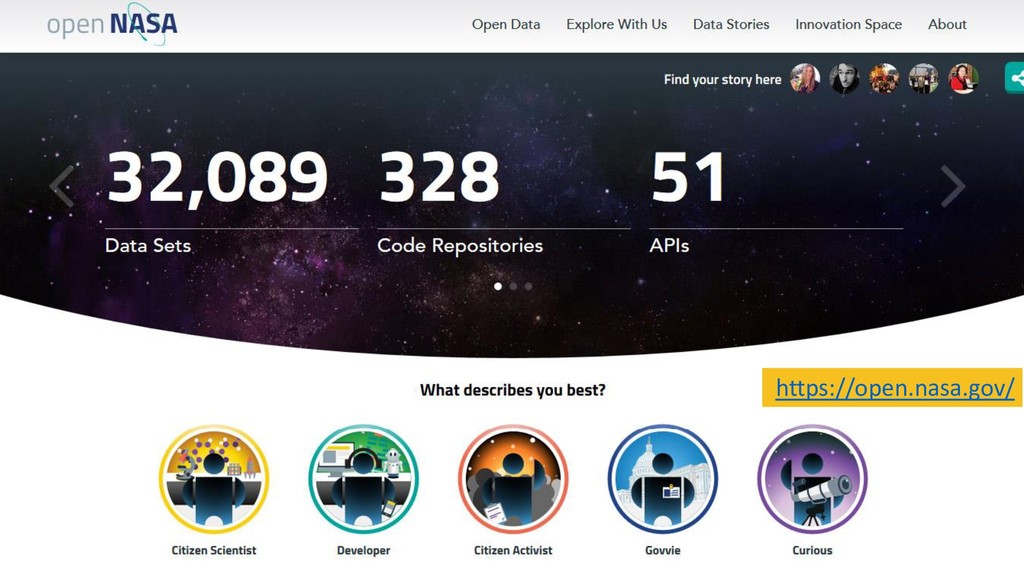
Task: Open the Innovation Space menu item
Action: click(848, 24)
